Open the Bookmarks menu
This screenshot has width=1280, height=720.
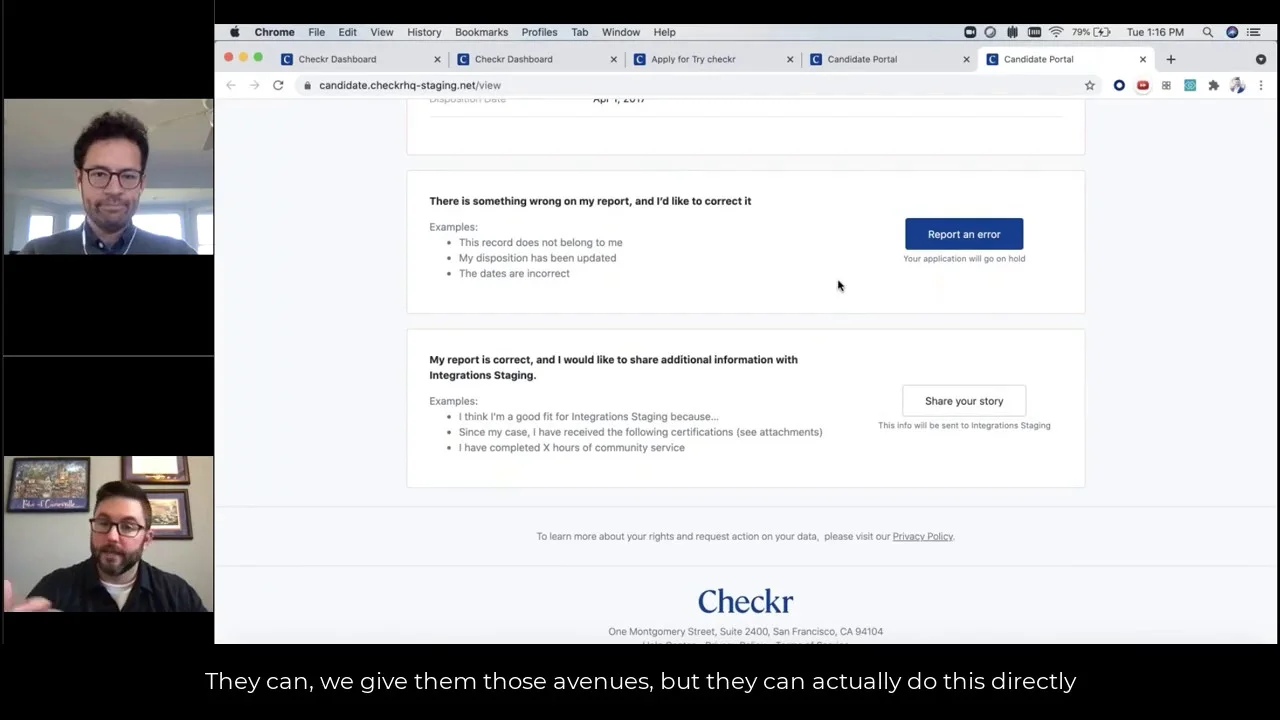pyautogui.click(x=481, y=32)
